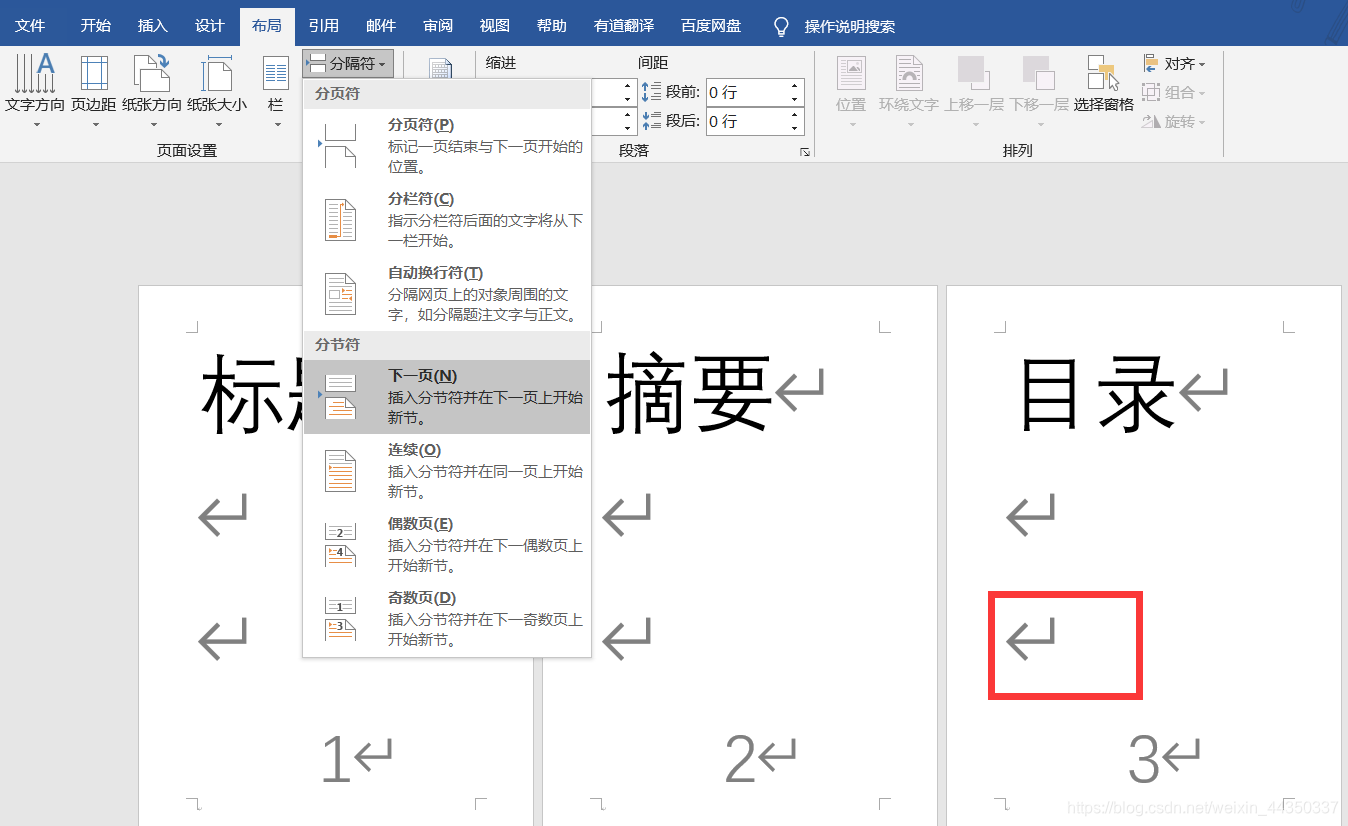Screen dimensions: 1348x826
Task: Click the 上移一层 bring forward button
Action: (x=974, y=92)
